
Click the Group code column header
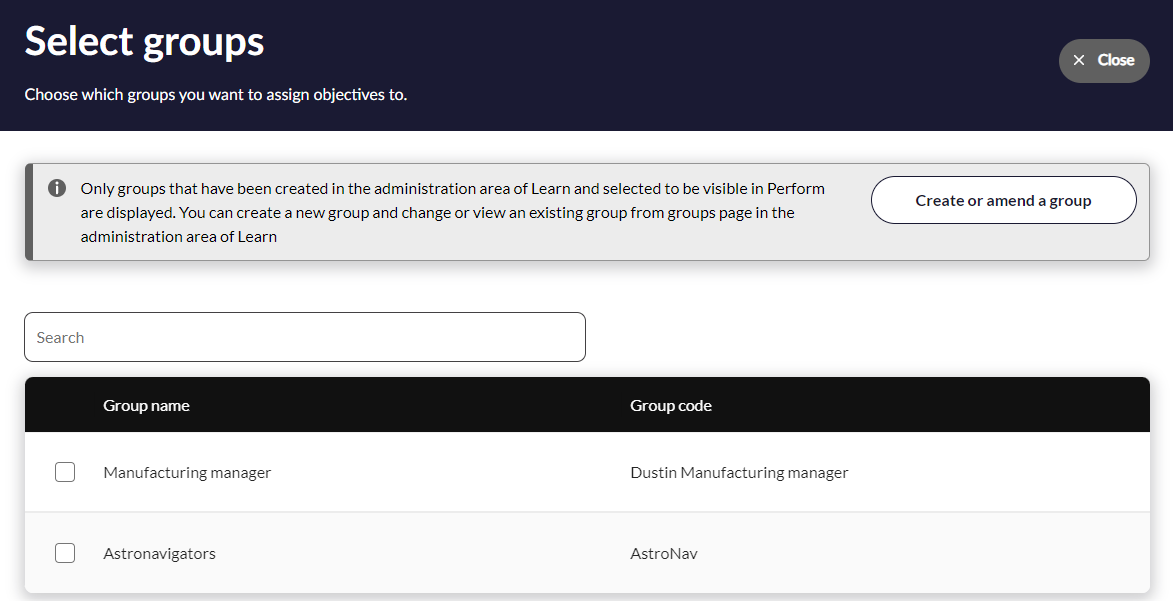pyautogui.click(x=671, y=405)
